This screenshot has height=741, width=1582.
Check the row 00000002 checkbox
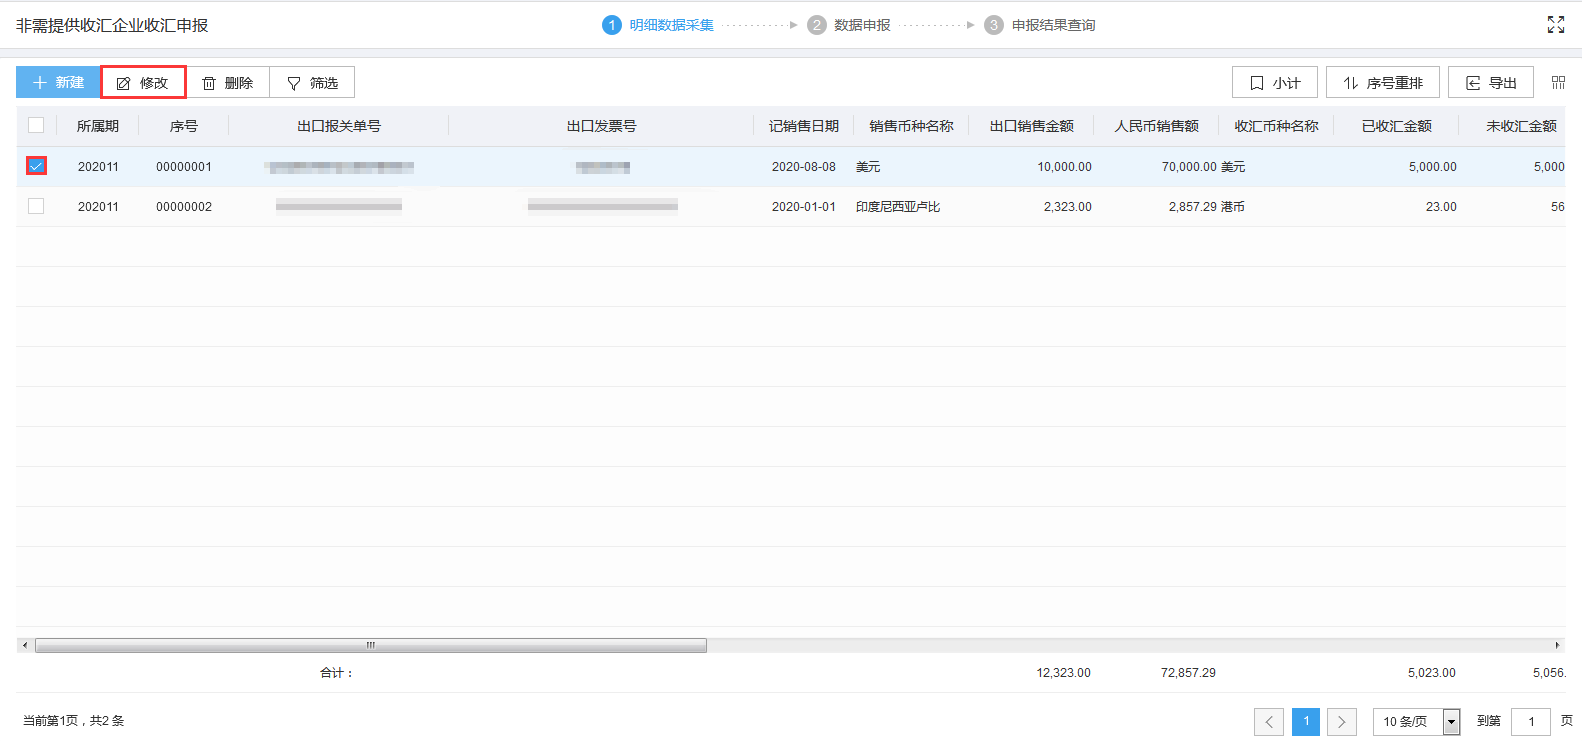pos(36,206)
